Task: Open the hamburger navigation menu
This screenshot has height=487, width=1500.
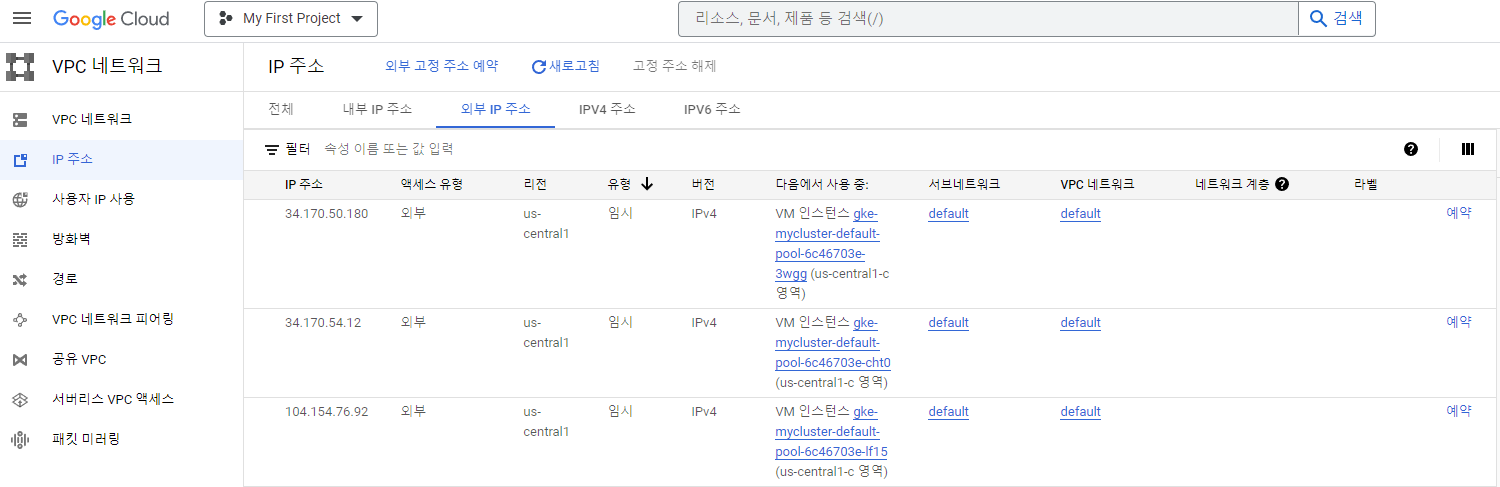Action: click(x=21, y=19)
